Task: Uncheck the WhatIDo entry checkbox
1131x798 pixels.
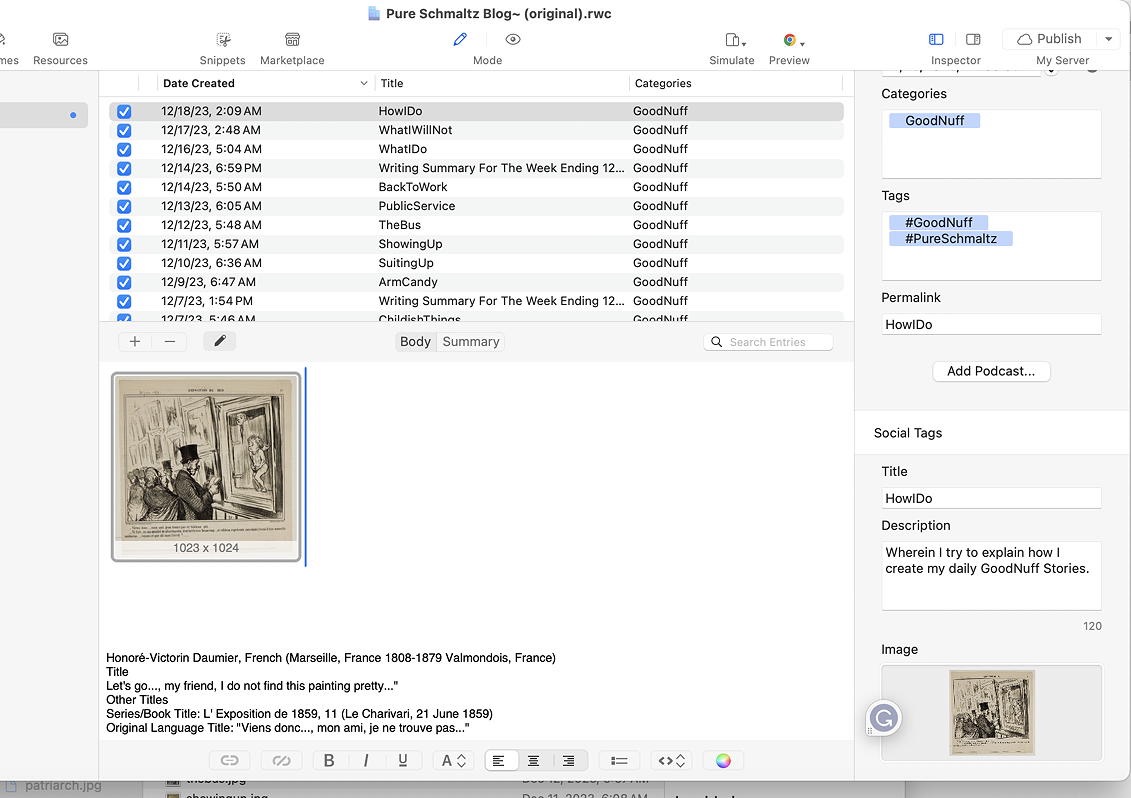Action: (124, 149)
